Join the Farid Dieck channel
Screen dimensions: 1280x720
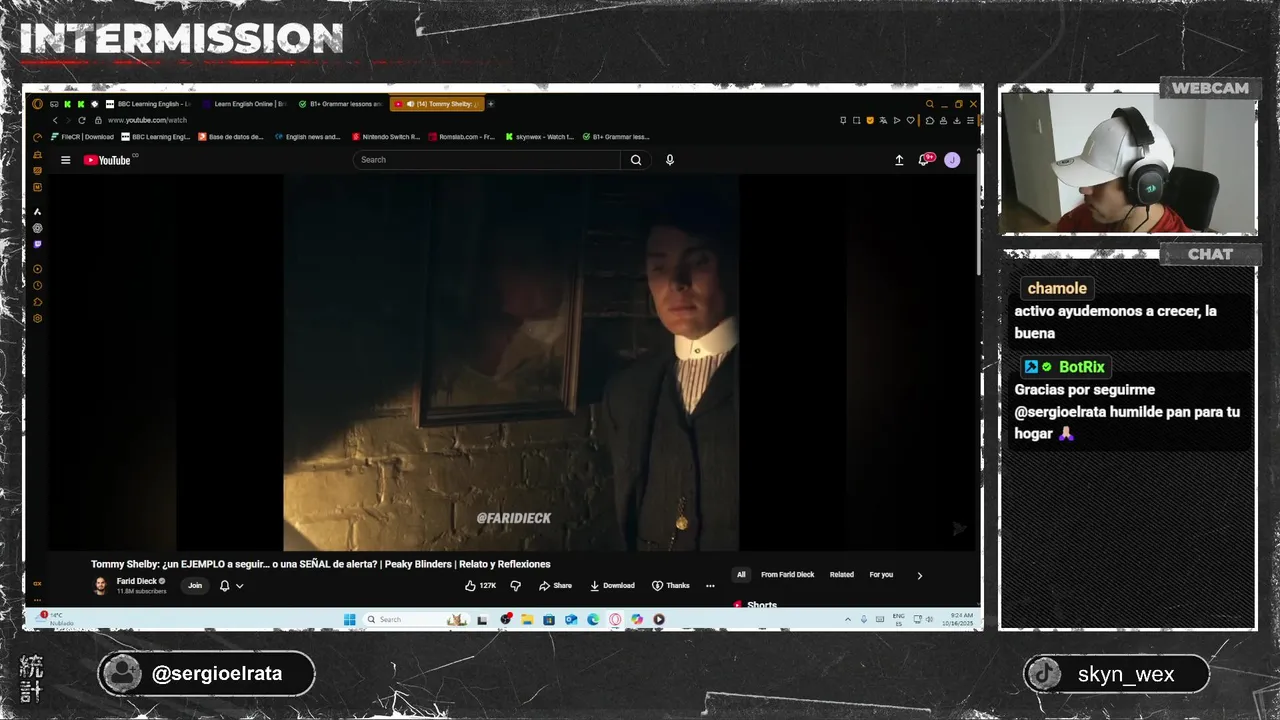pos(195,586)
